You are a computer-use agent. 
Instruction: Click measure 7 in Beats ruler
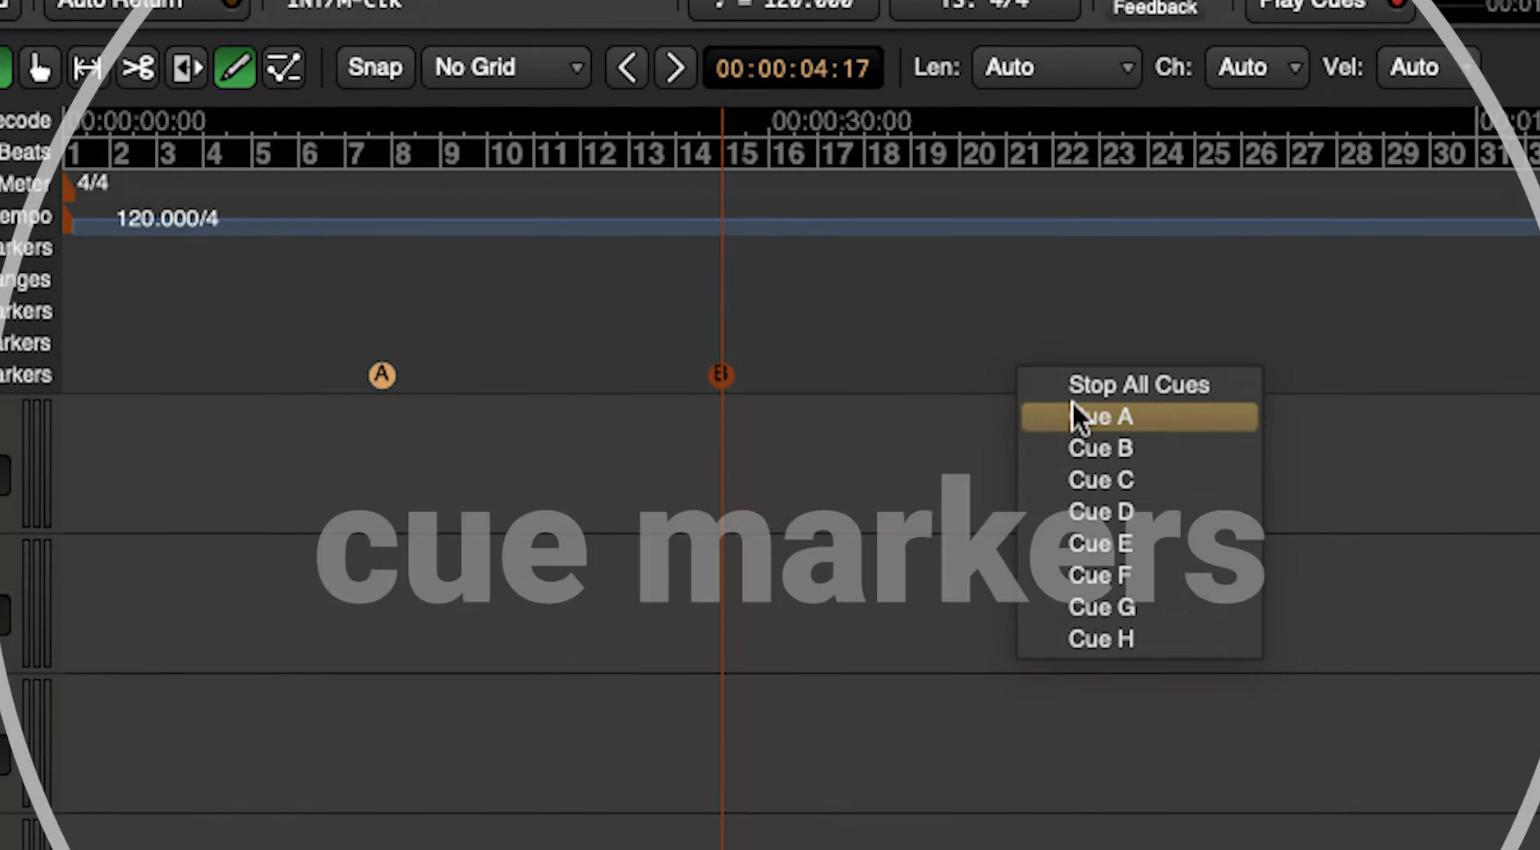356,154
